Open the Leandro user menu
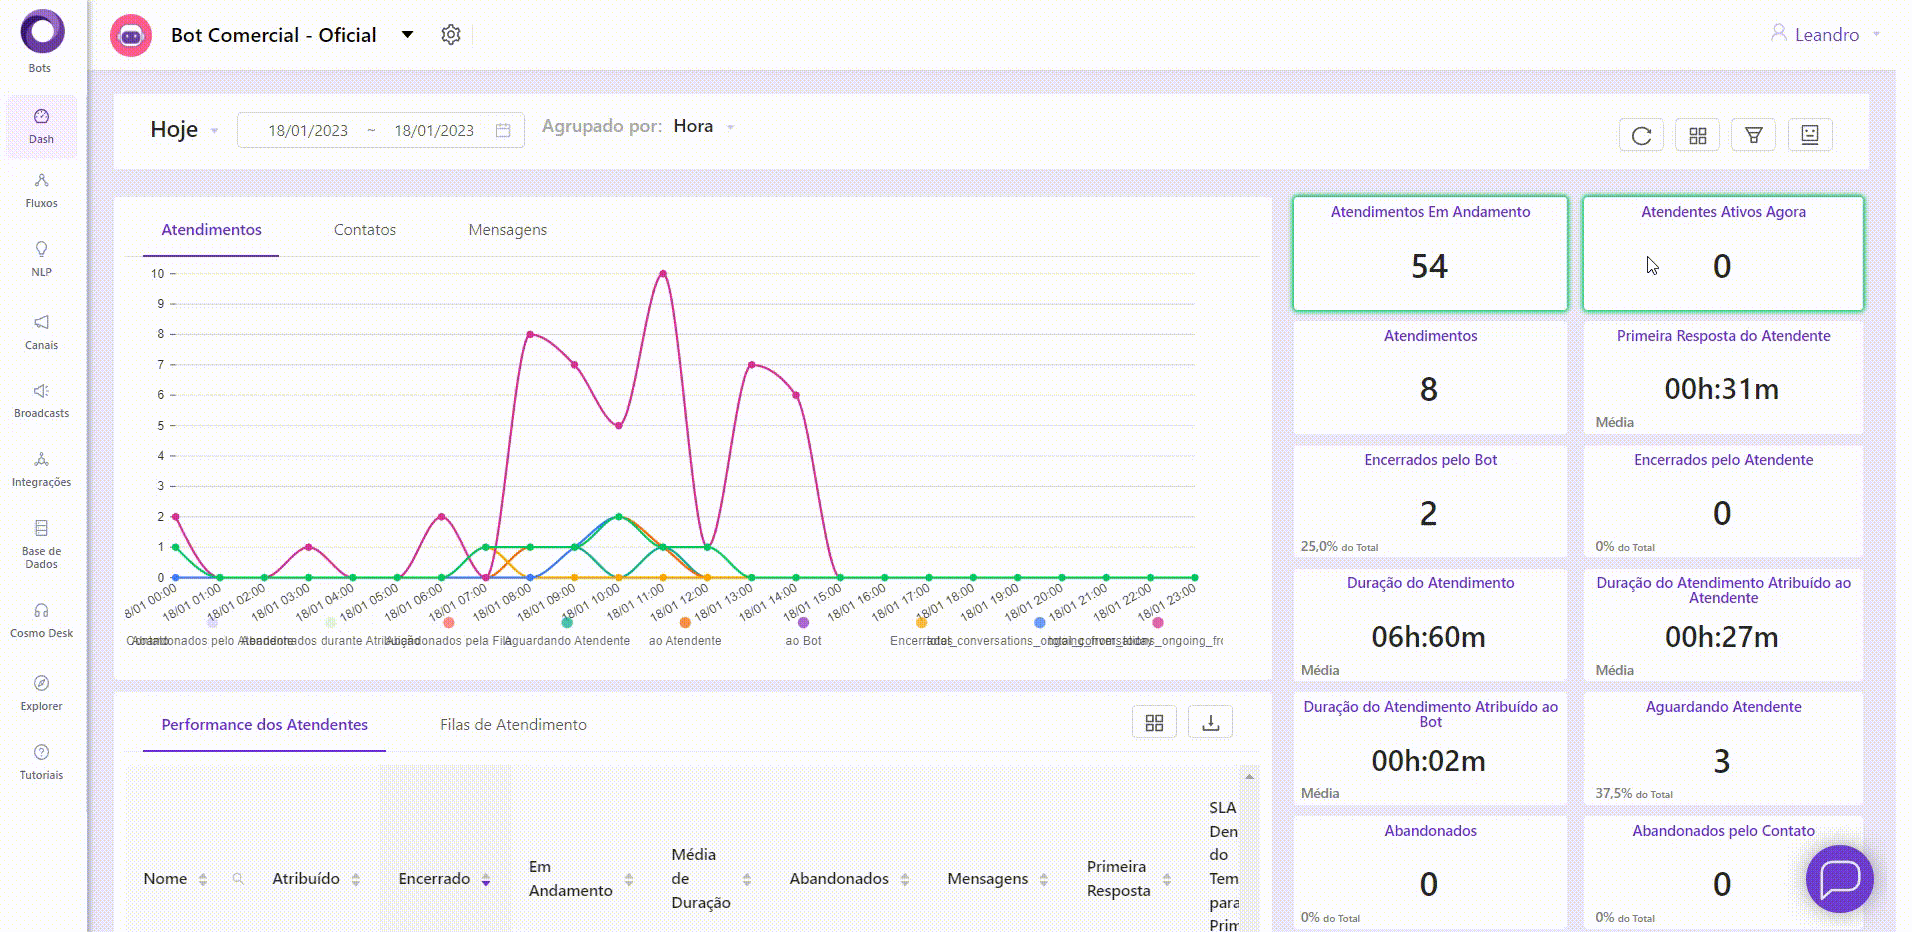1912x932 pixels. (1826, 35)
